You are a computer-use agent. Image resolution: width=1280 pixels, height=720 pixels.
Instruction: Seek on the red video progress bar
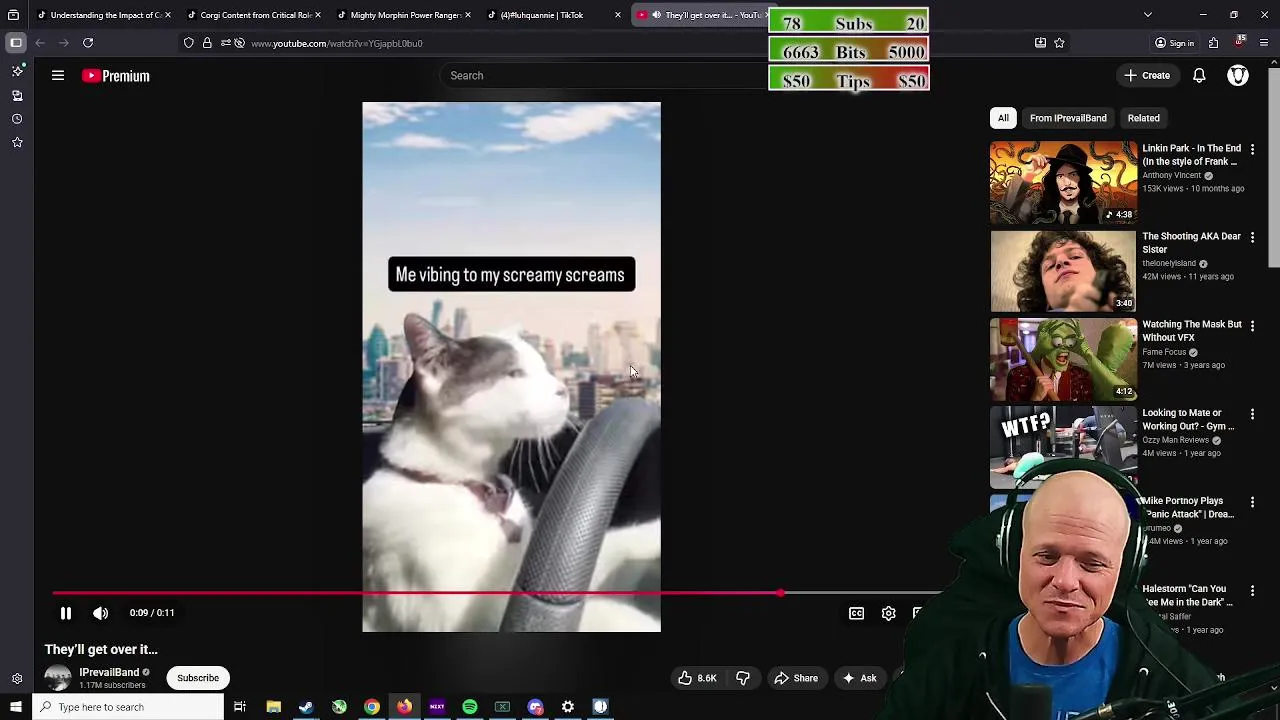497,593
